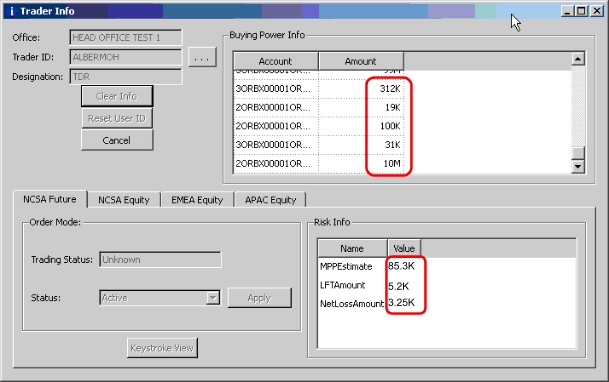Viewport: 609px width, 382px height.
Task: Select the account row with amount 100K
Action: click(318, 126)
